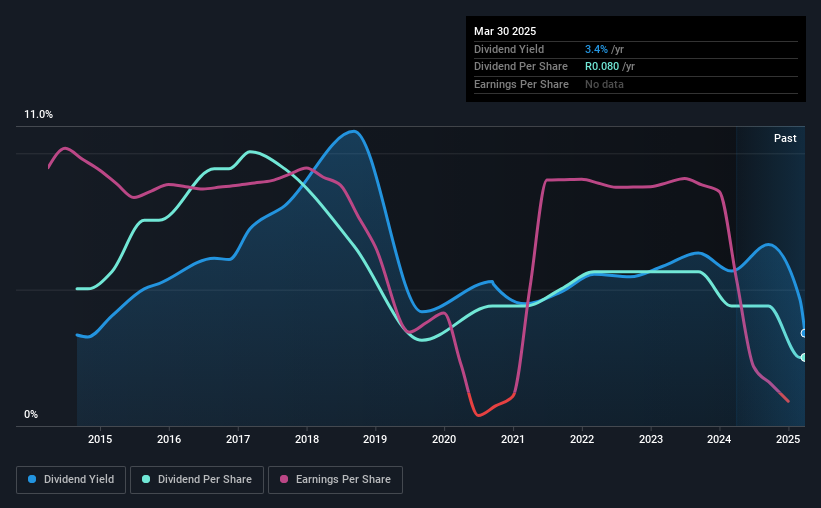Image resolution: width=821 pixels, height=508 pixels.
Task: Click the 2017 x-axis label
Action: tap(238, 439)
